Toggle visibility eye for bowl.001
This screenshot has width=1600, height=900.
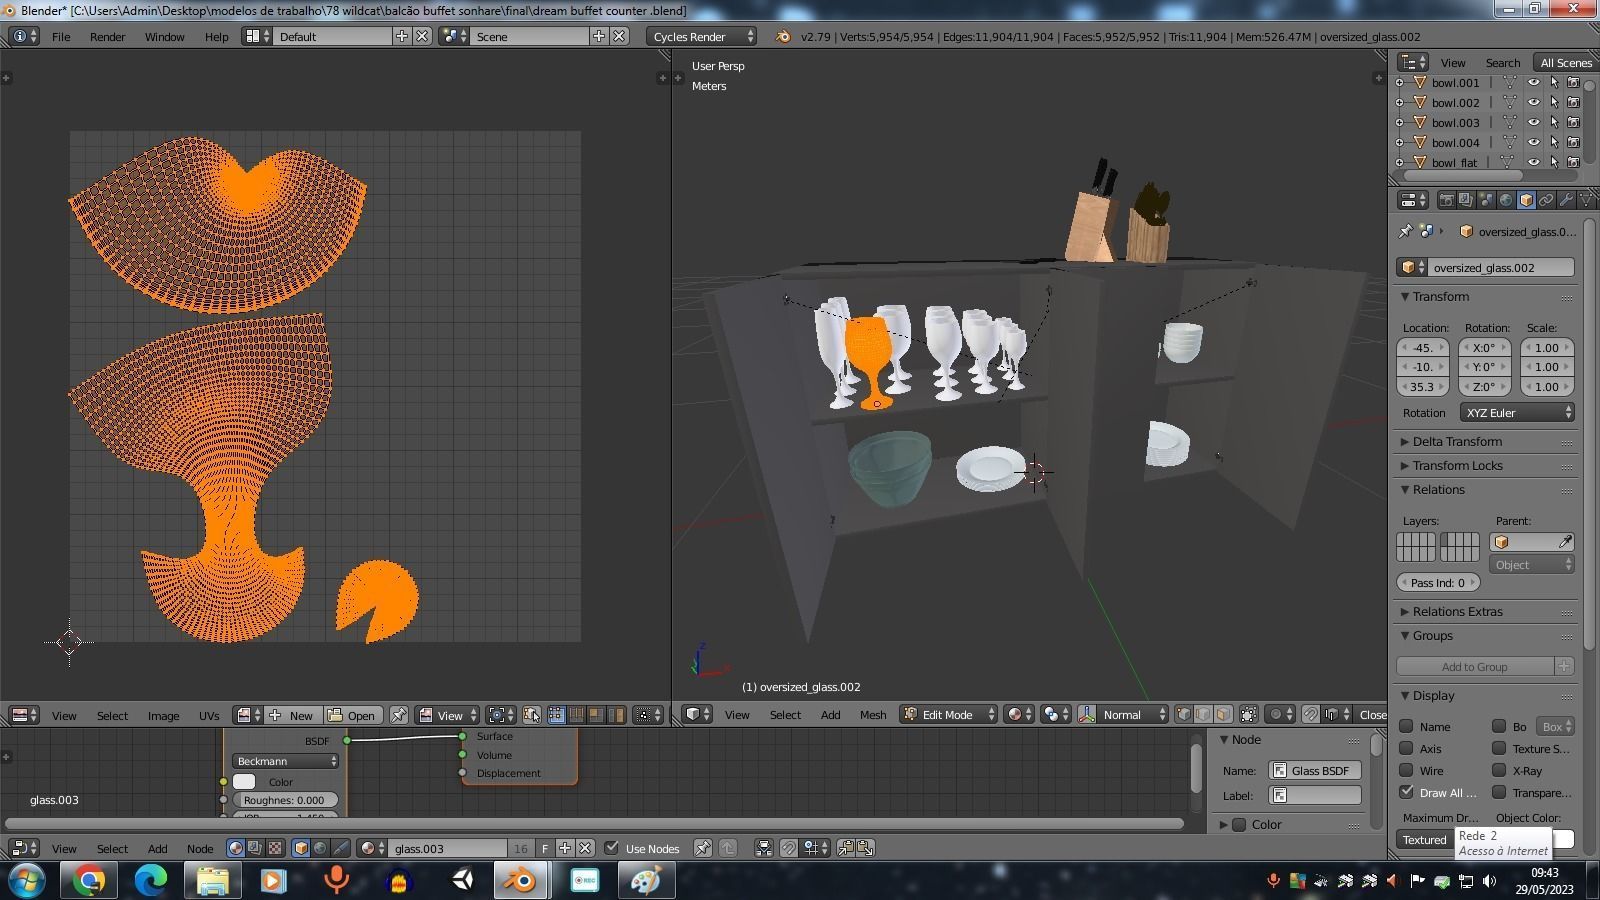tap(1533, 83)
